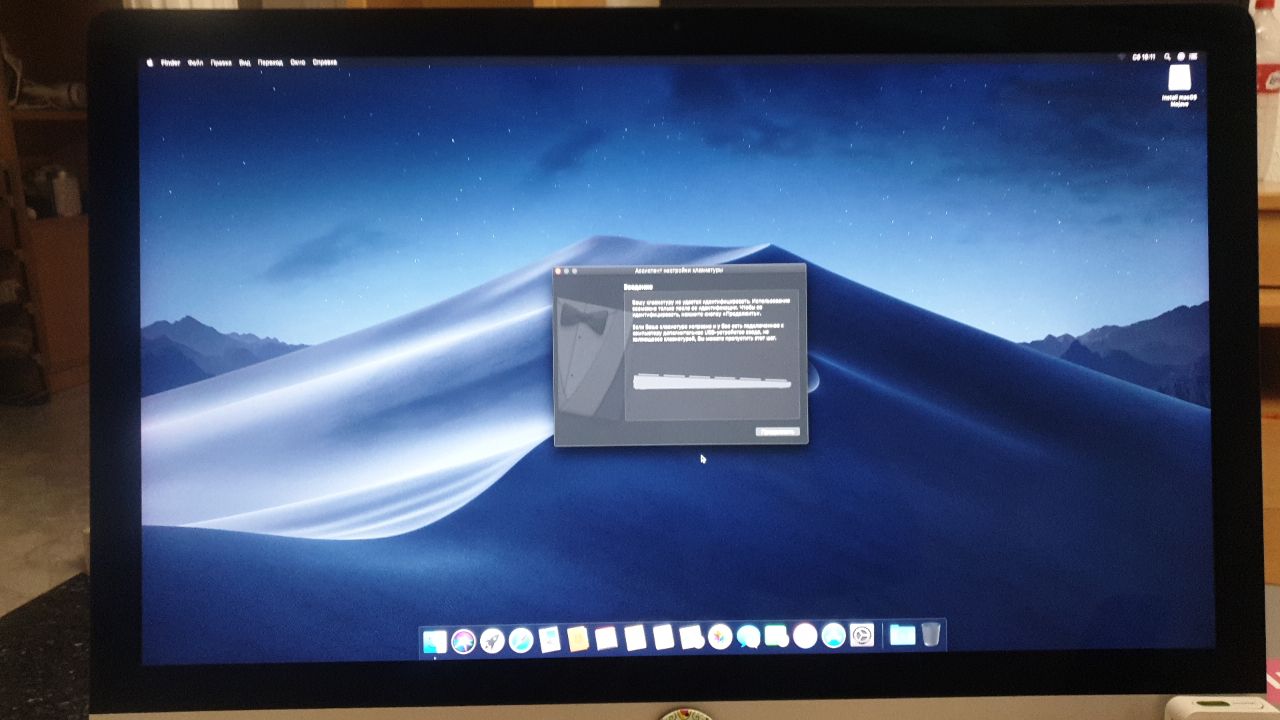This screenshot has width=1280, height=720.
Task: Open the Apple menu
Action: pyautogui.click(x=150, y=62)
